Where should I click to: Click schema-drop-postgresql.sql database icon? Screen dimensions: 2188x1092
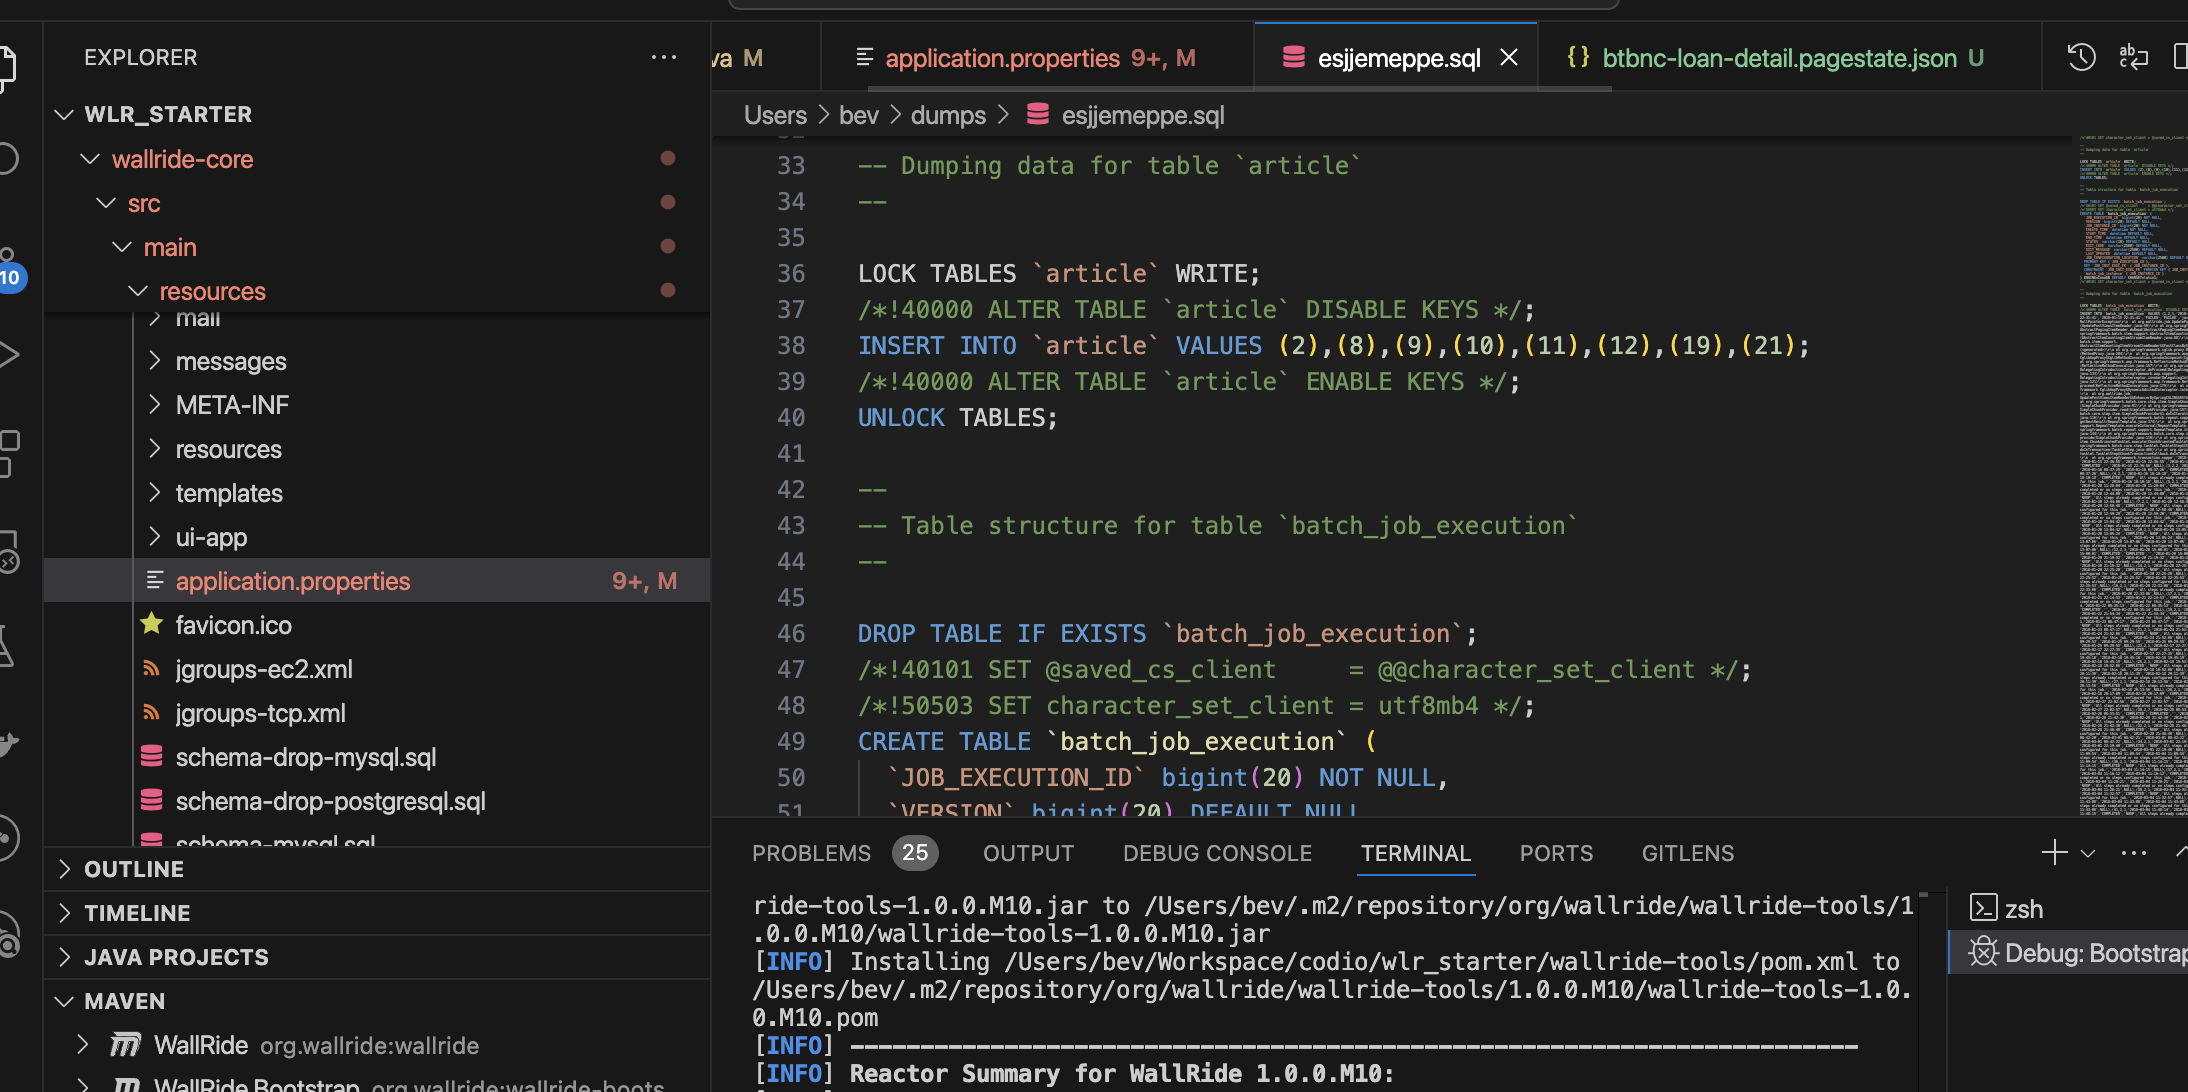[x=152, y=800]
